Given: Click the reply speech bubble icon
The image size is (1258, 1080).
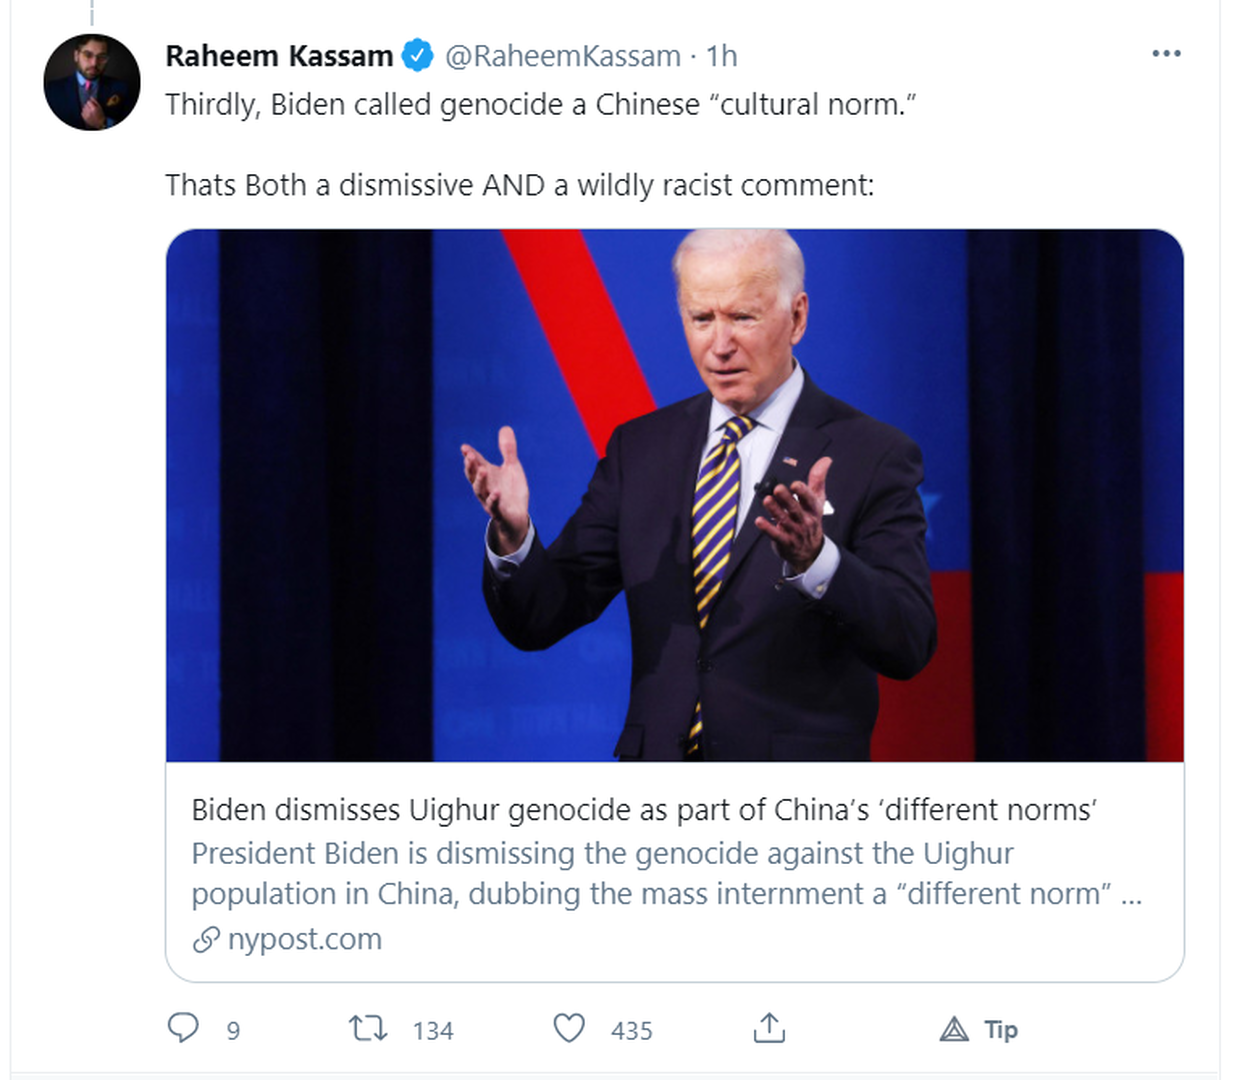Looking at the screenshot, I should (183, 1028).
